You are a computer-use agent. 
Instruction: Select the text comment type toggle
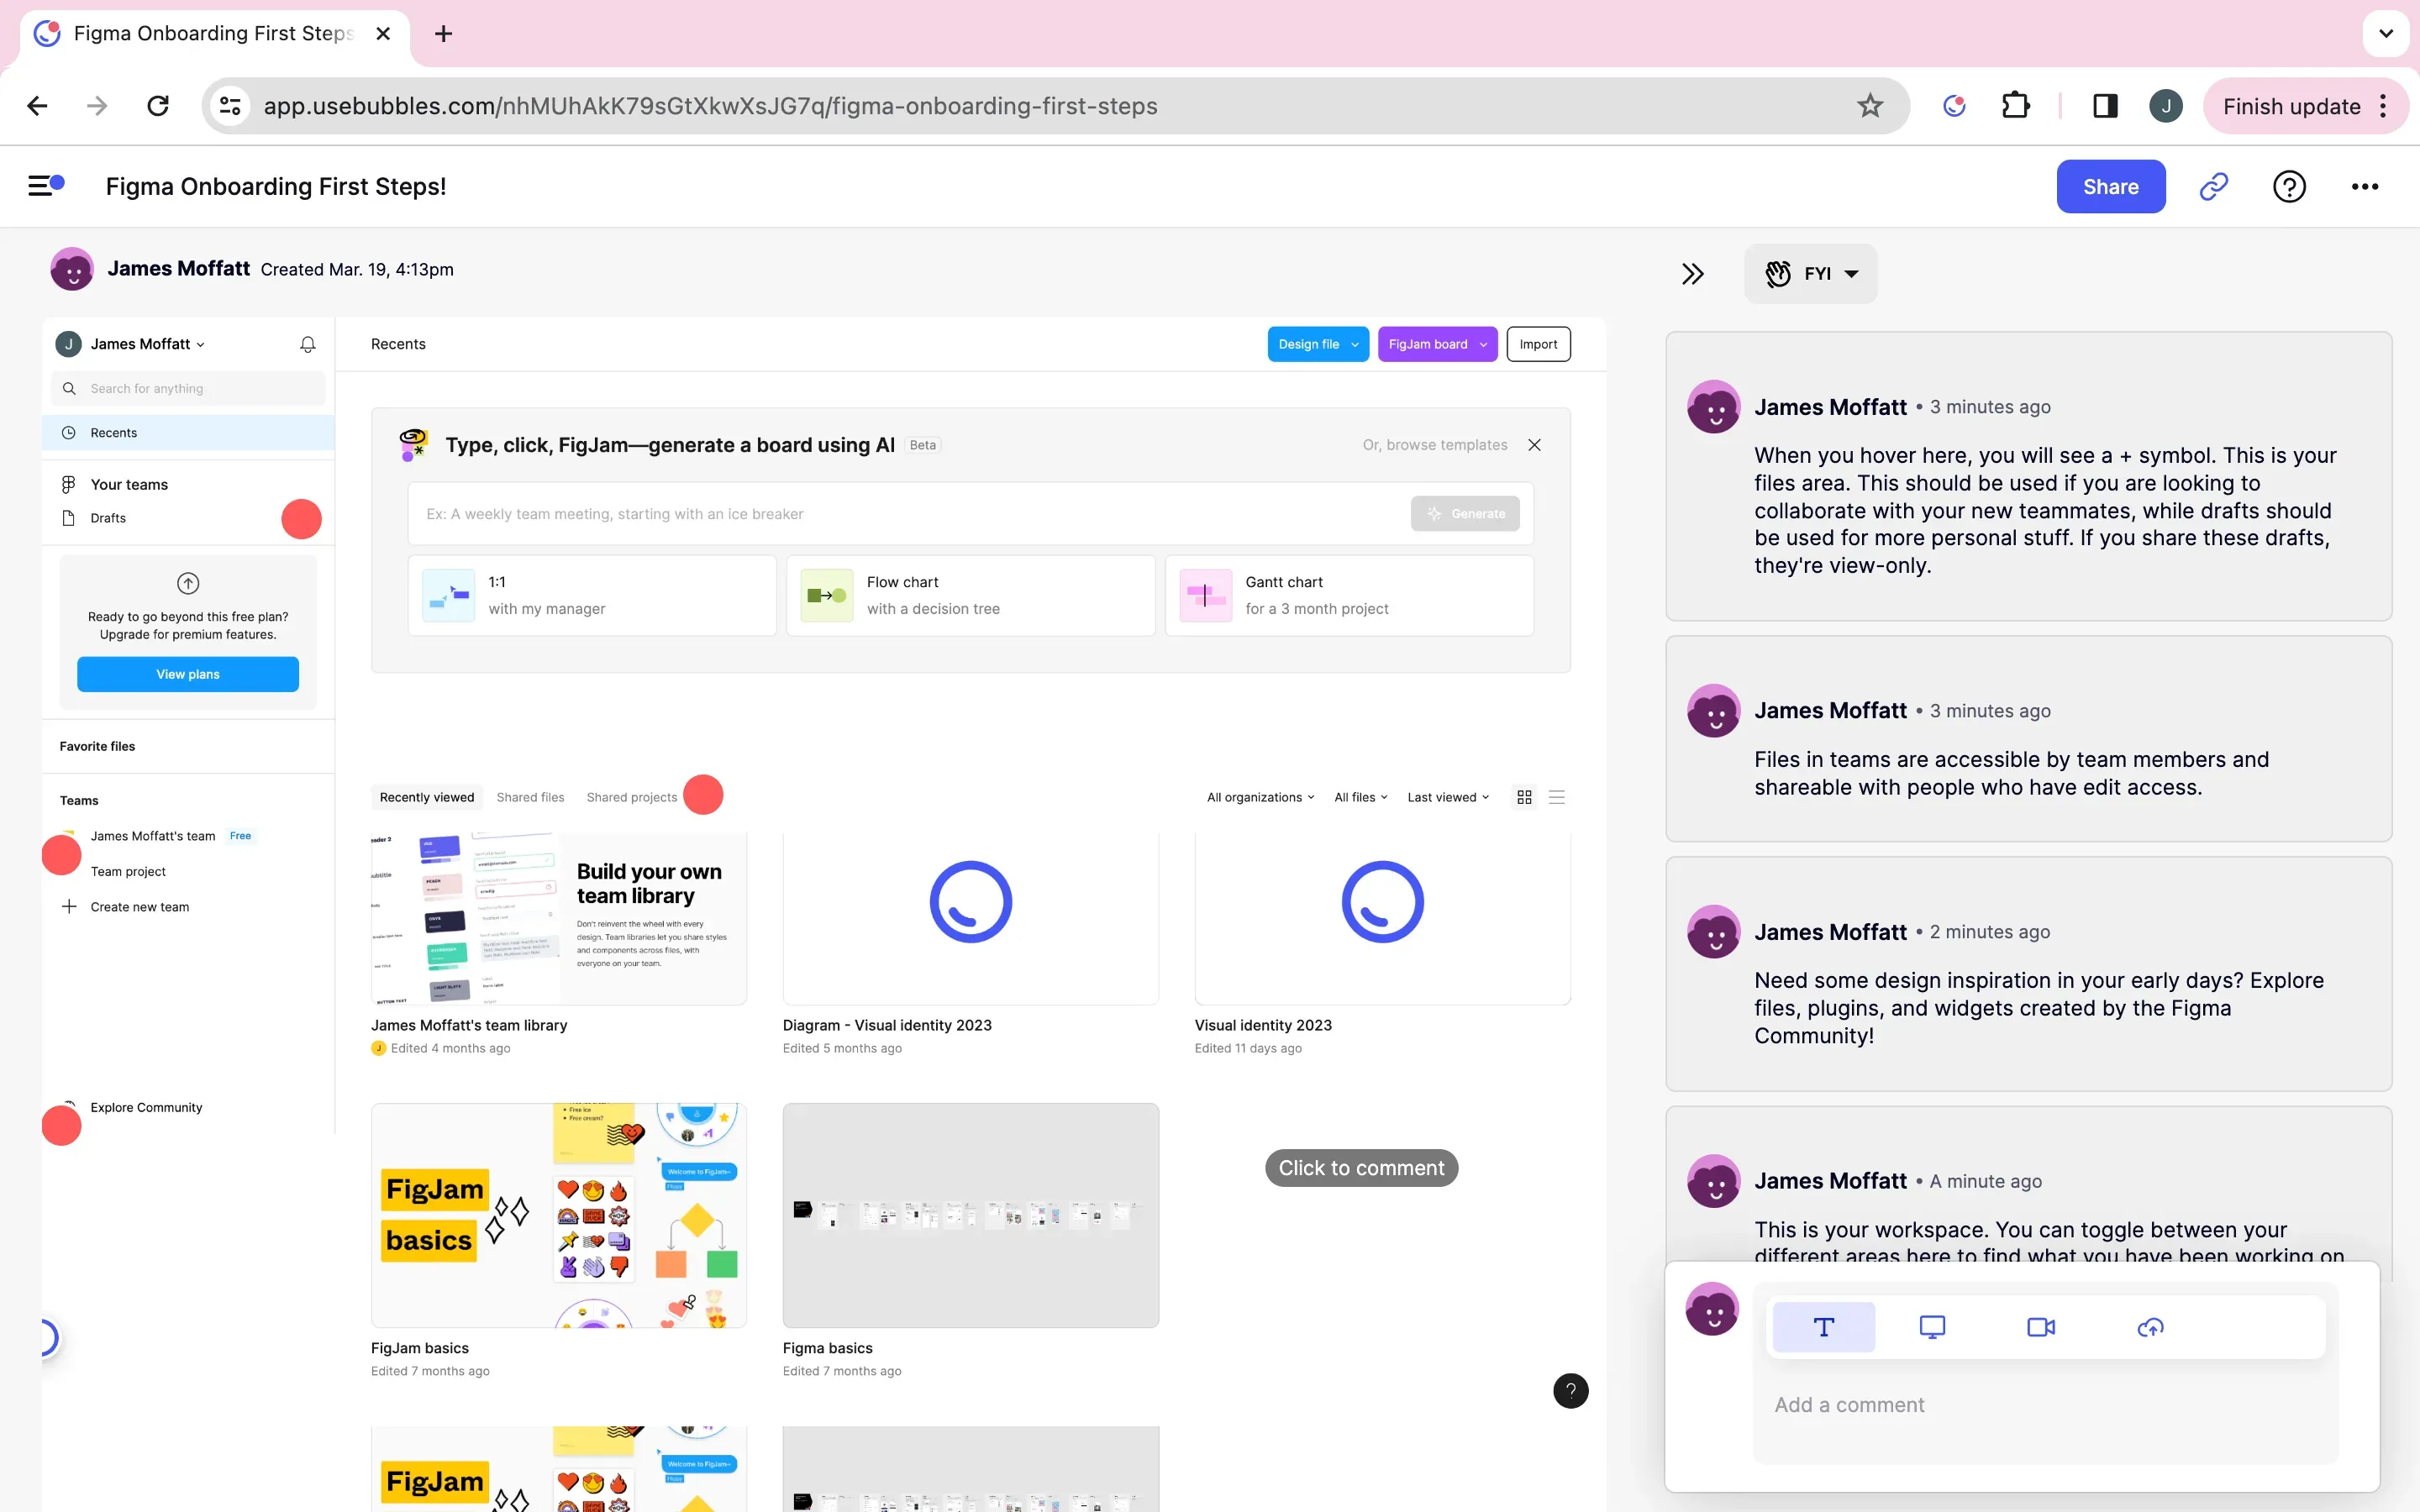coord(1823,1327)
